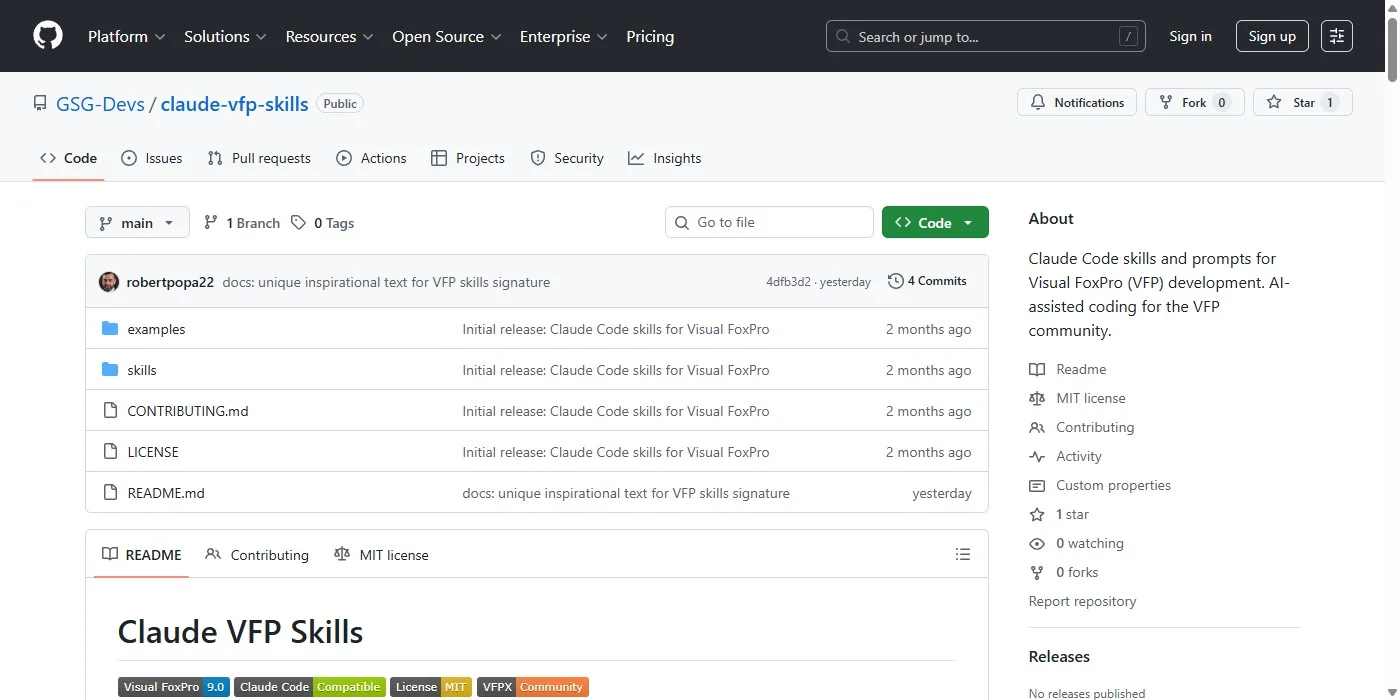Click the Sign up button
The width and height of the screenshot is (1400, 700).
point(1271,35)
